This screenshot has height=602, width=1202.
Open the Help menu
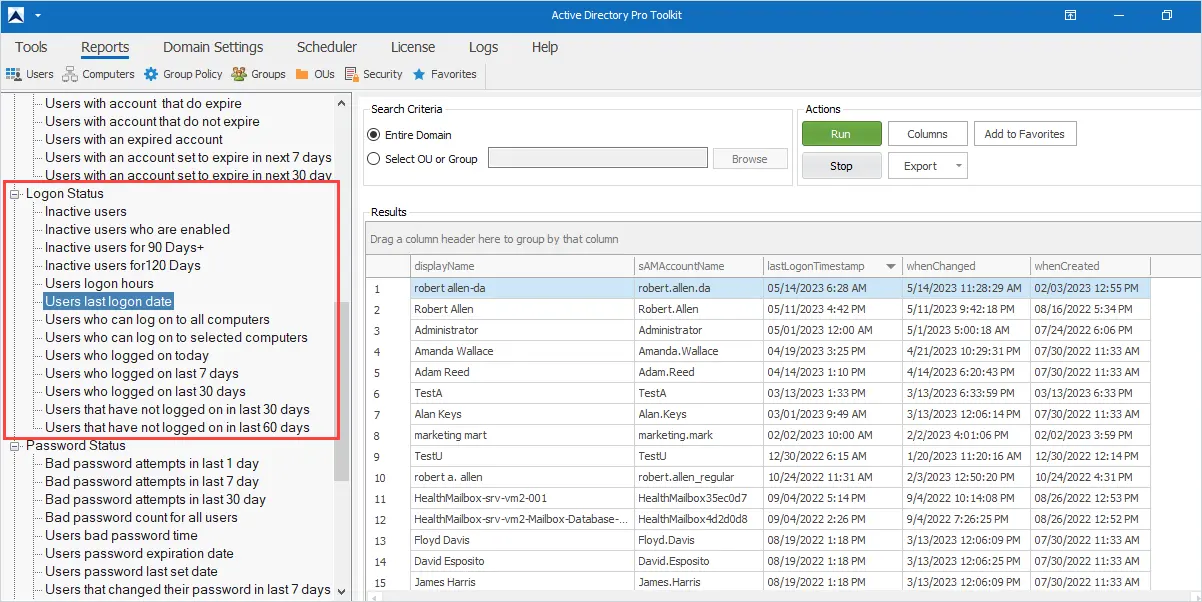[545, 47]
